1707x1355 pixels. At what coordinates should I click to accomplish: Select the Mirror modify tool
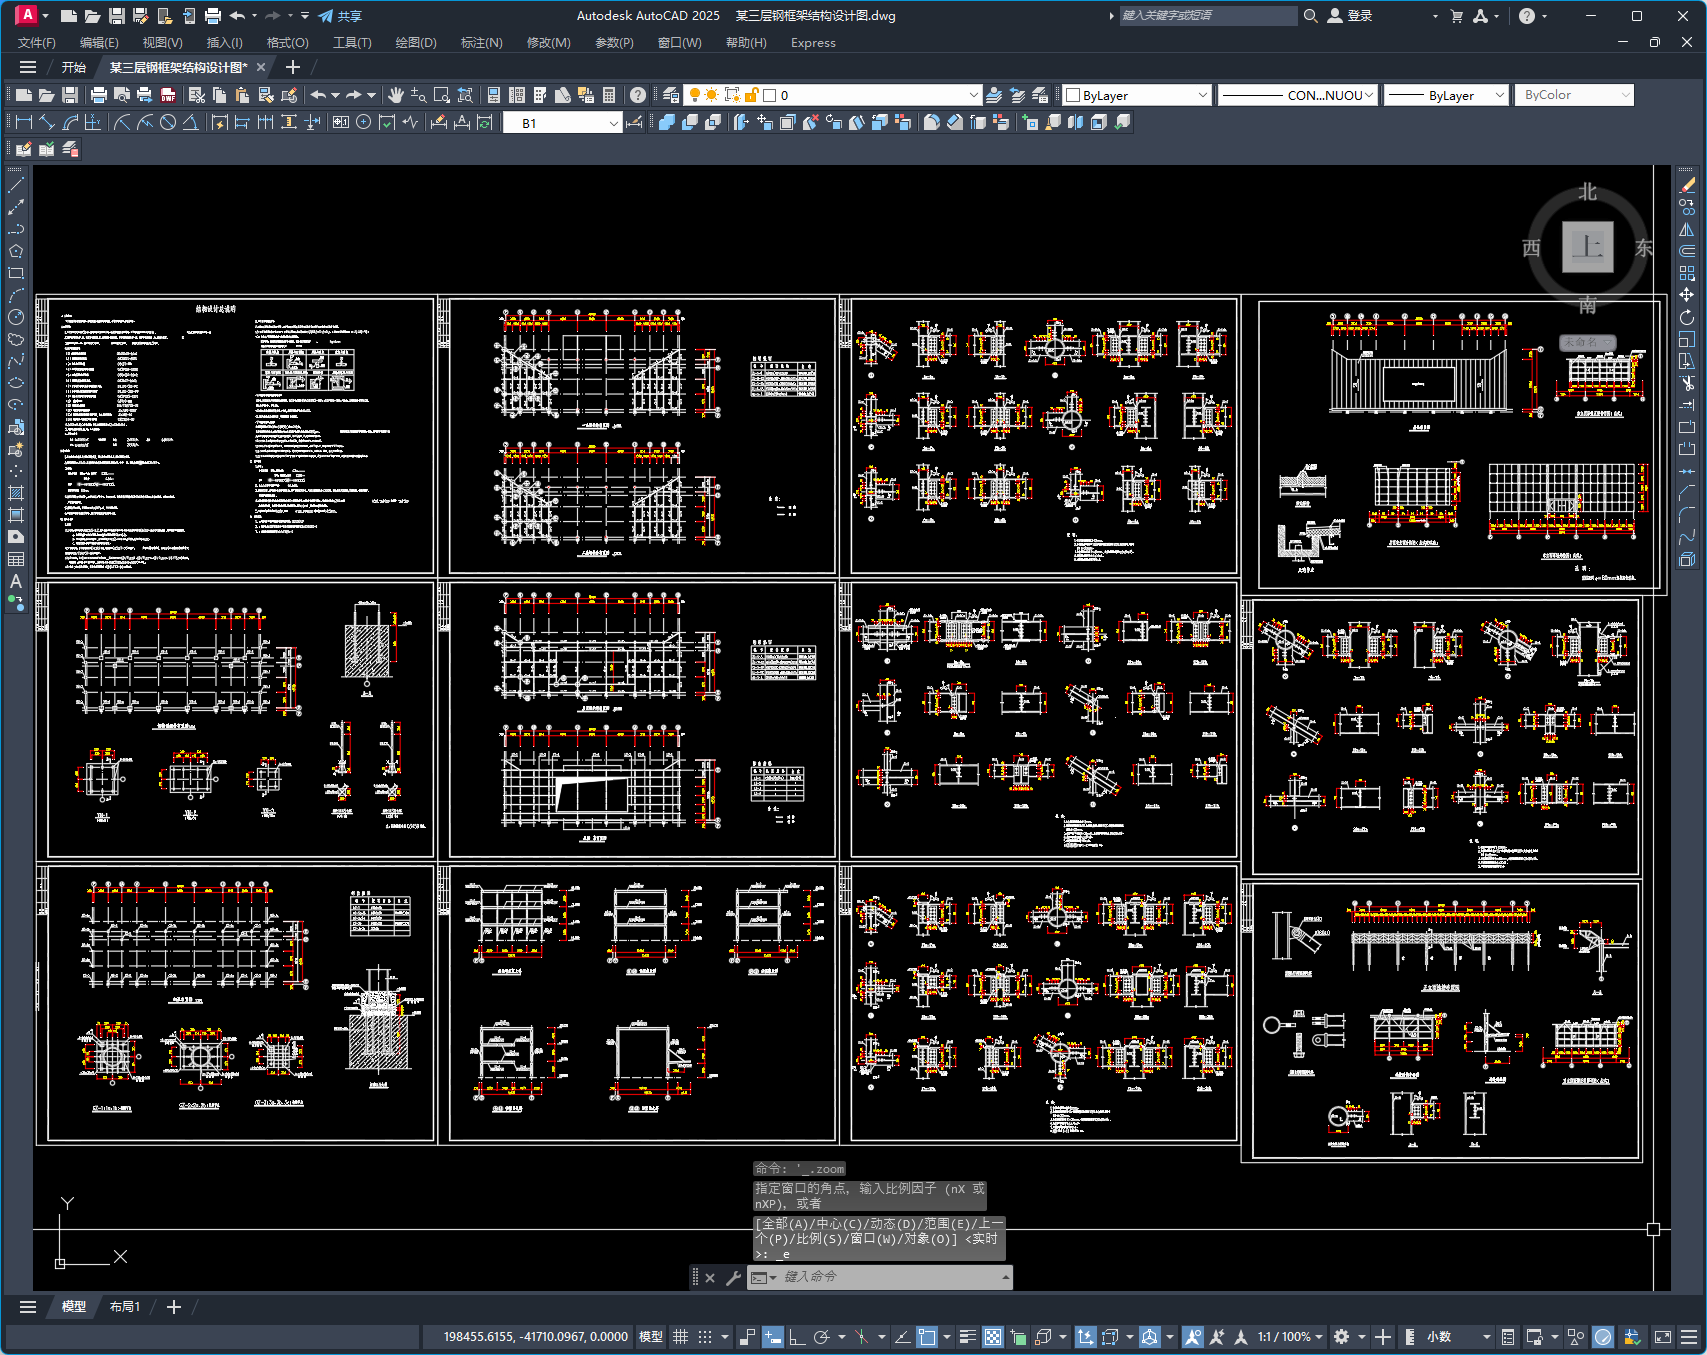click(1687, 229)
